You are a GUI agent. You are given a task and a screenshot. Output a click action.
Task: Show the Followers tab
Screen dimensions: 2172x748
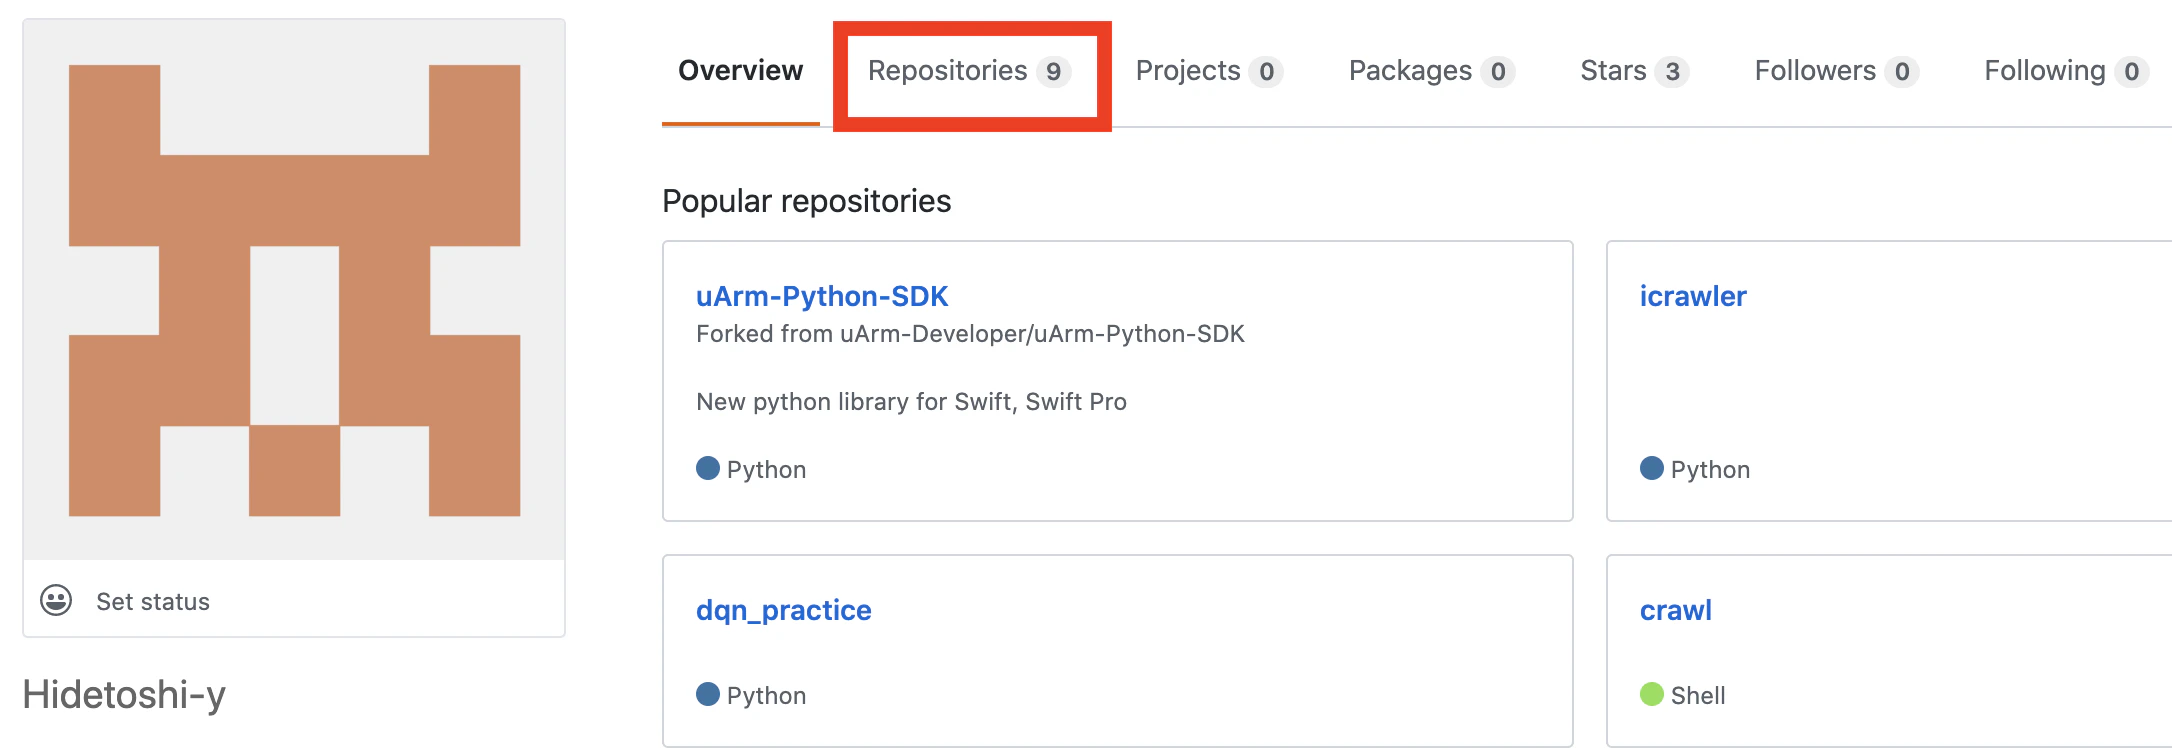click(1837, 71)
